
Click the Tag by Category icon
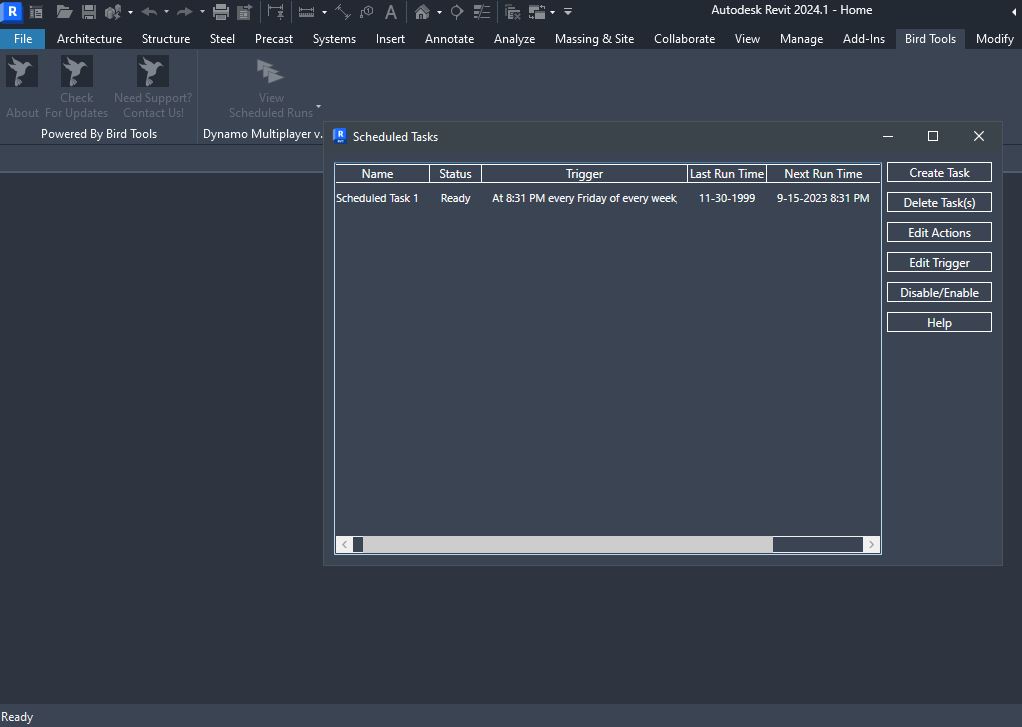367,12
